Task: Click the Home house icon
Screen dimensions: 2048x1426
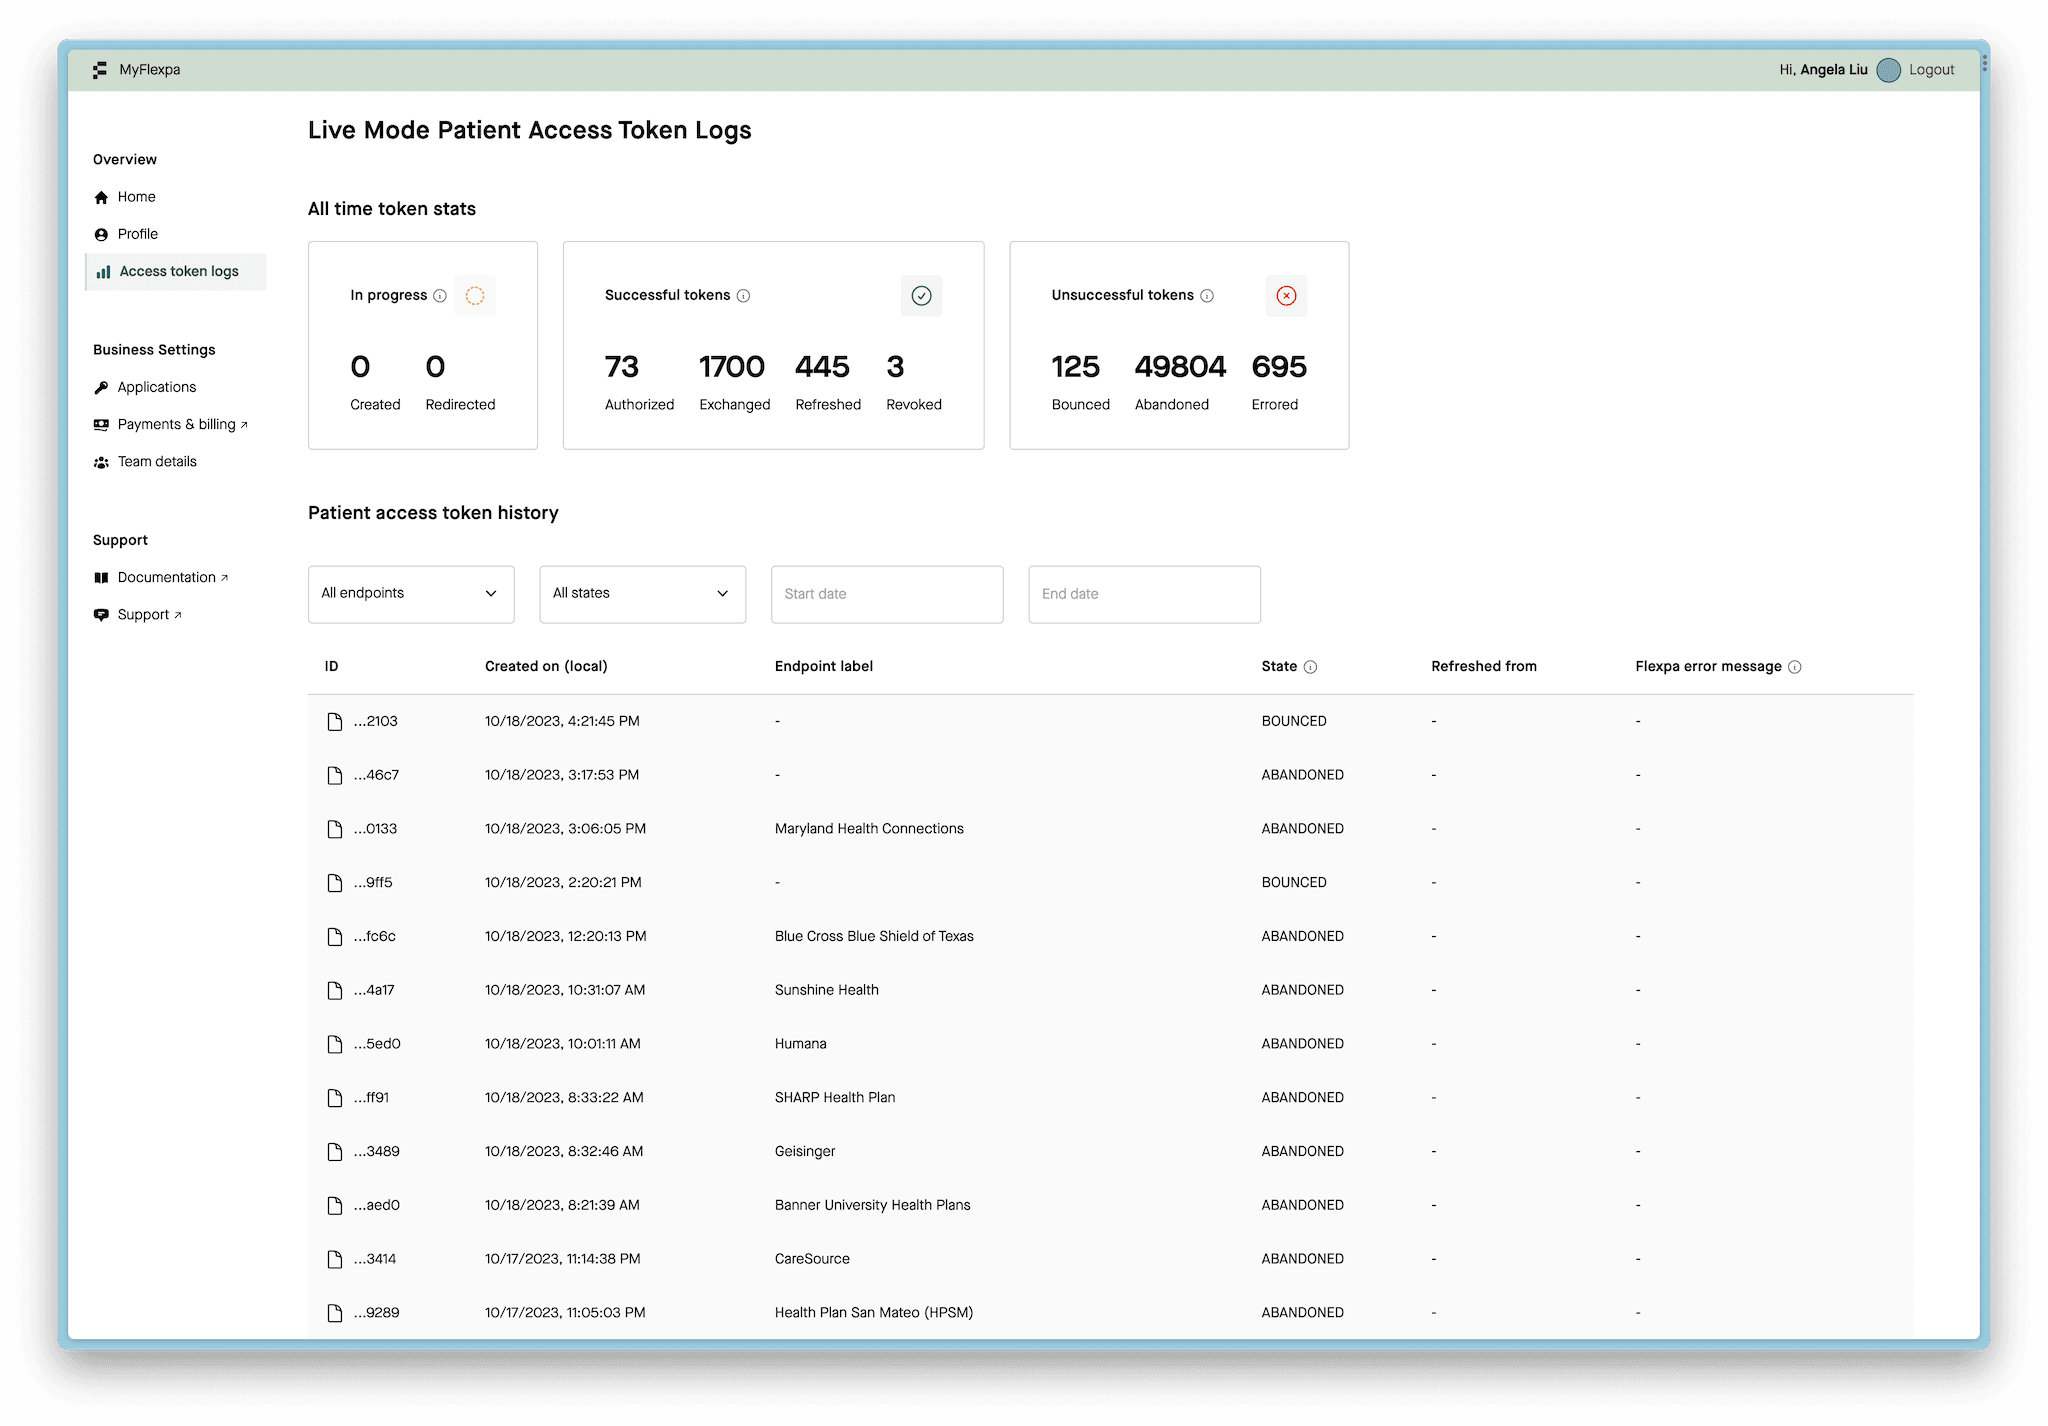Action: point(101,197)
